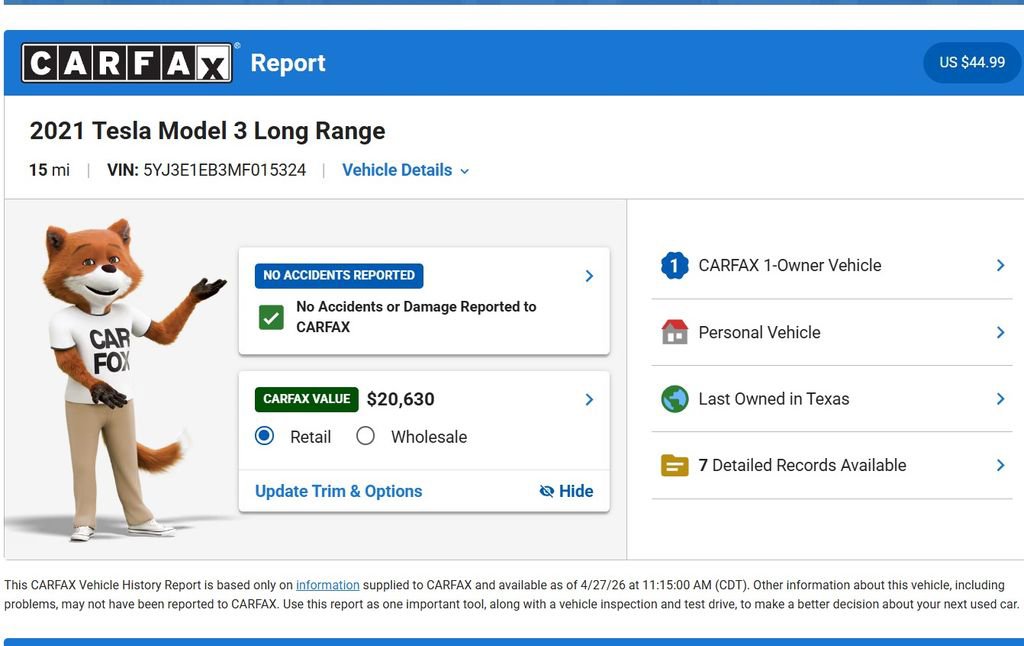Click the '15 mi' mileage text
The image size is (1024, 646).
tap(49, 170)
